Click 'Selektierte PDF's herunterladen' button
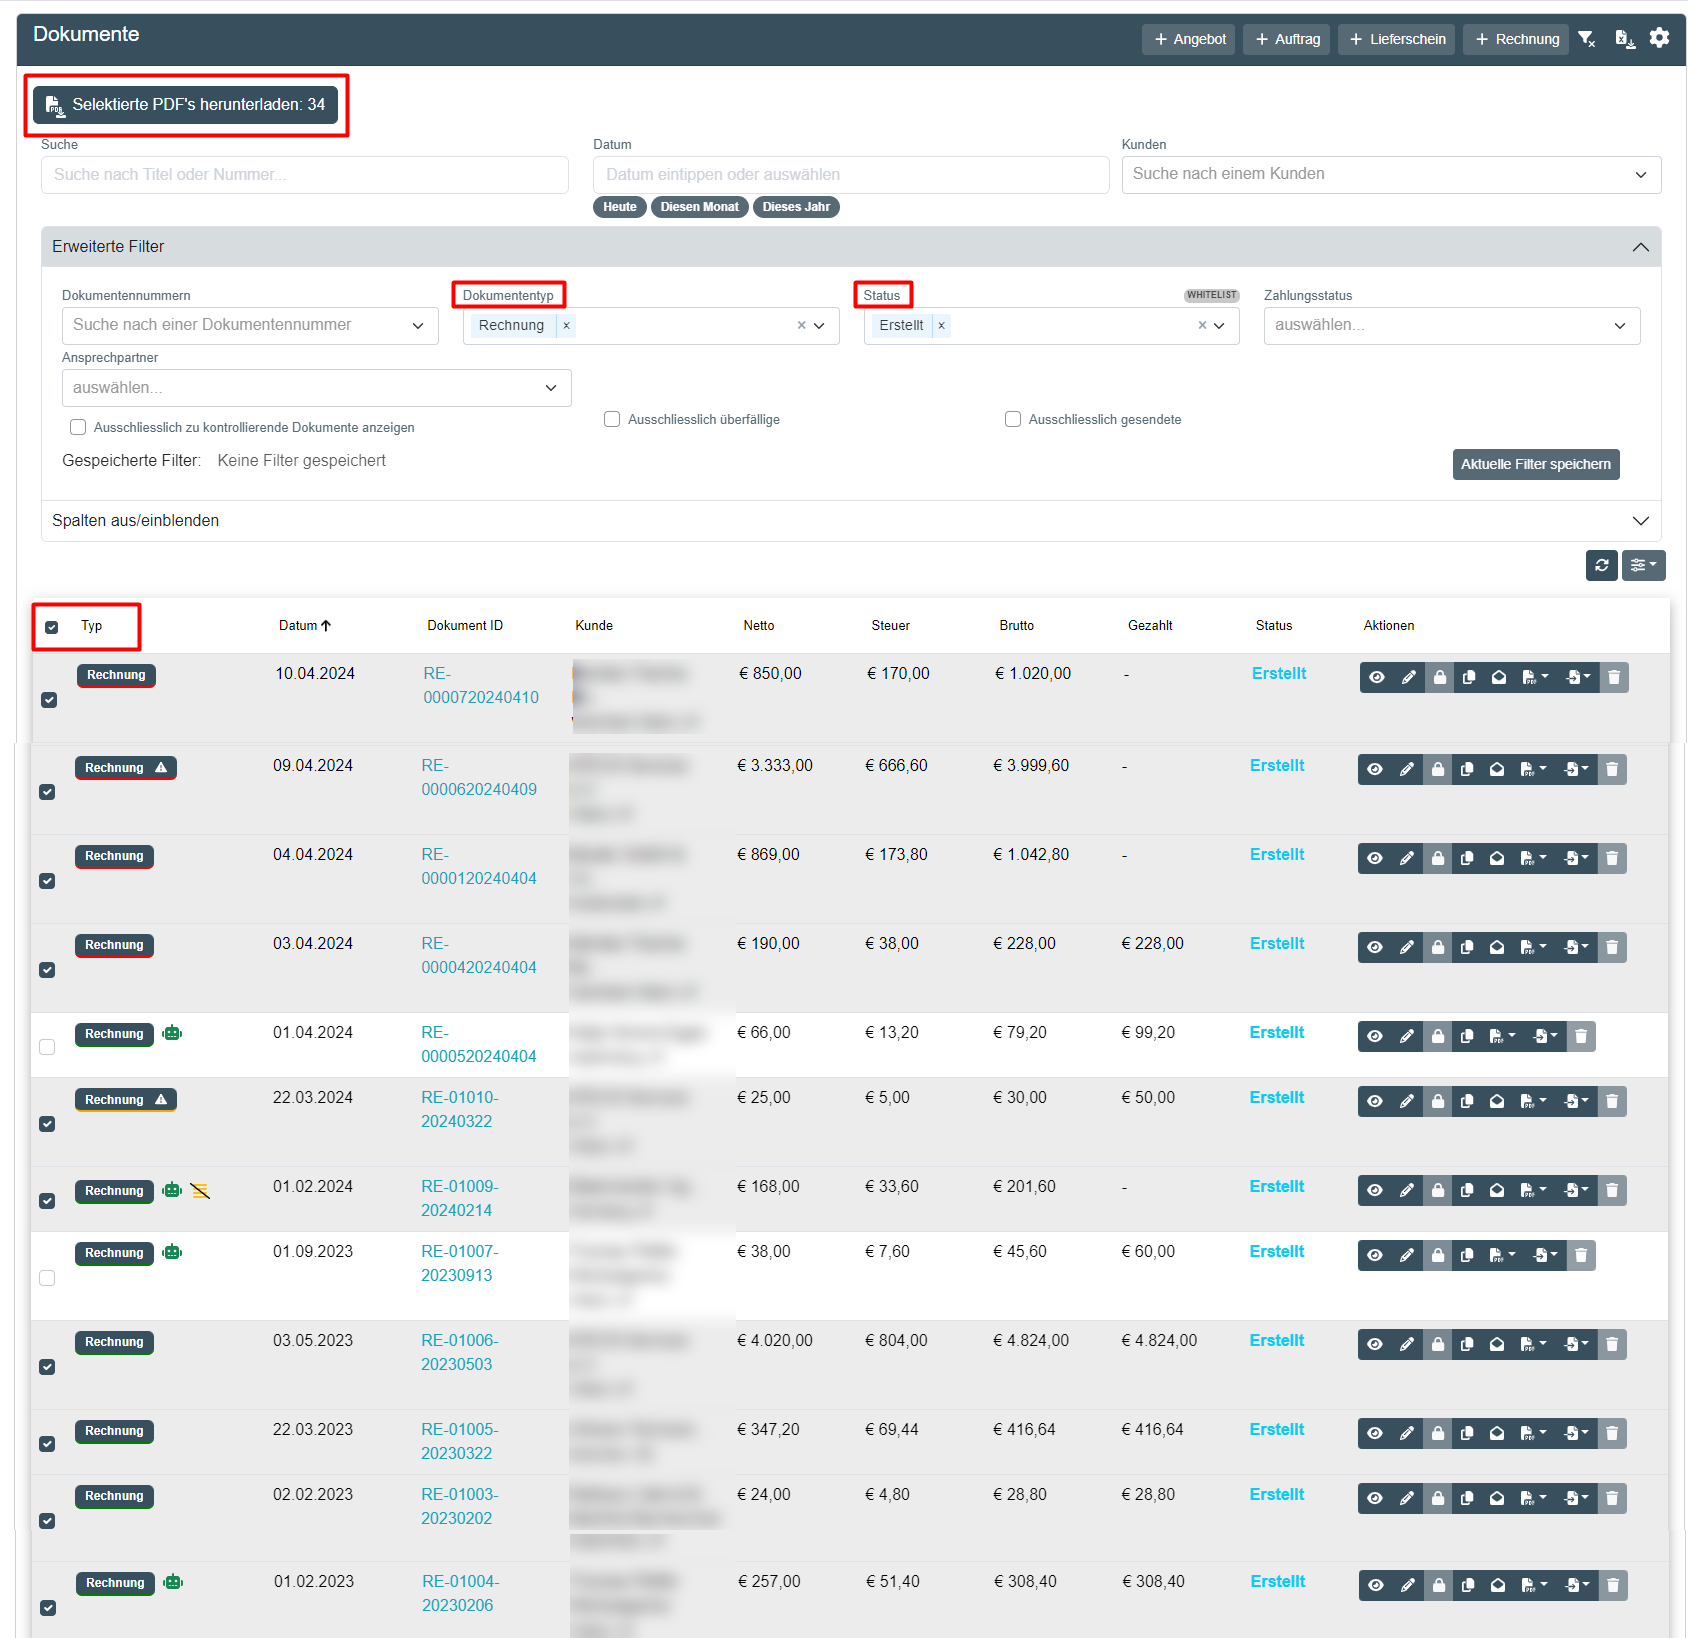The height and width of the screenshot is (1638, 1688). (x=186, y=105)
